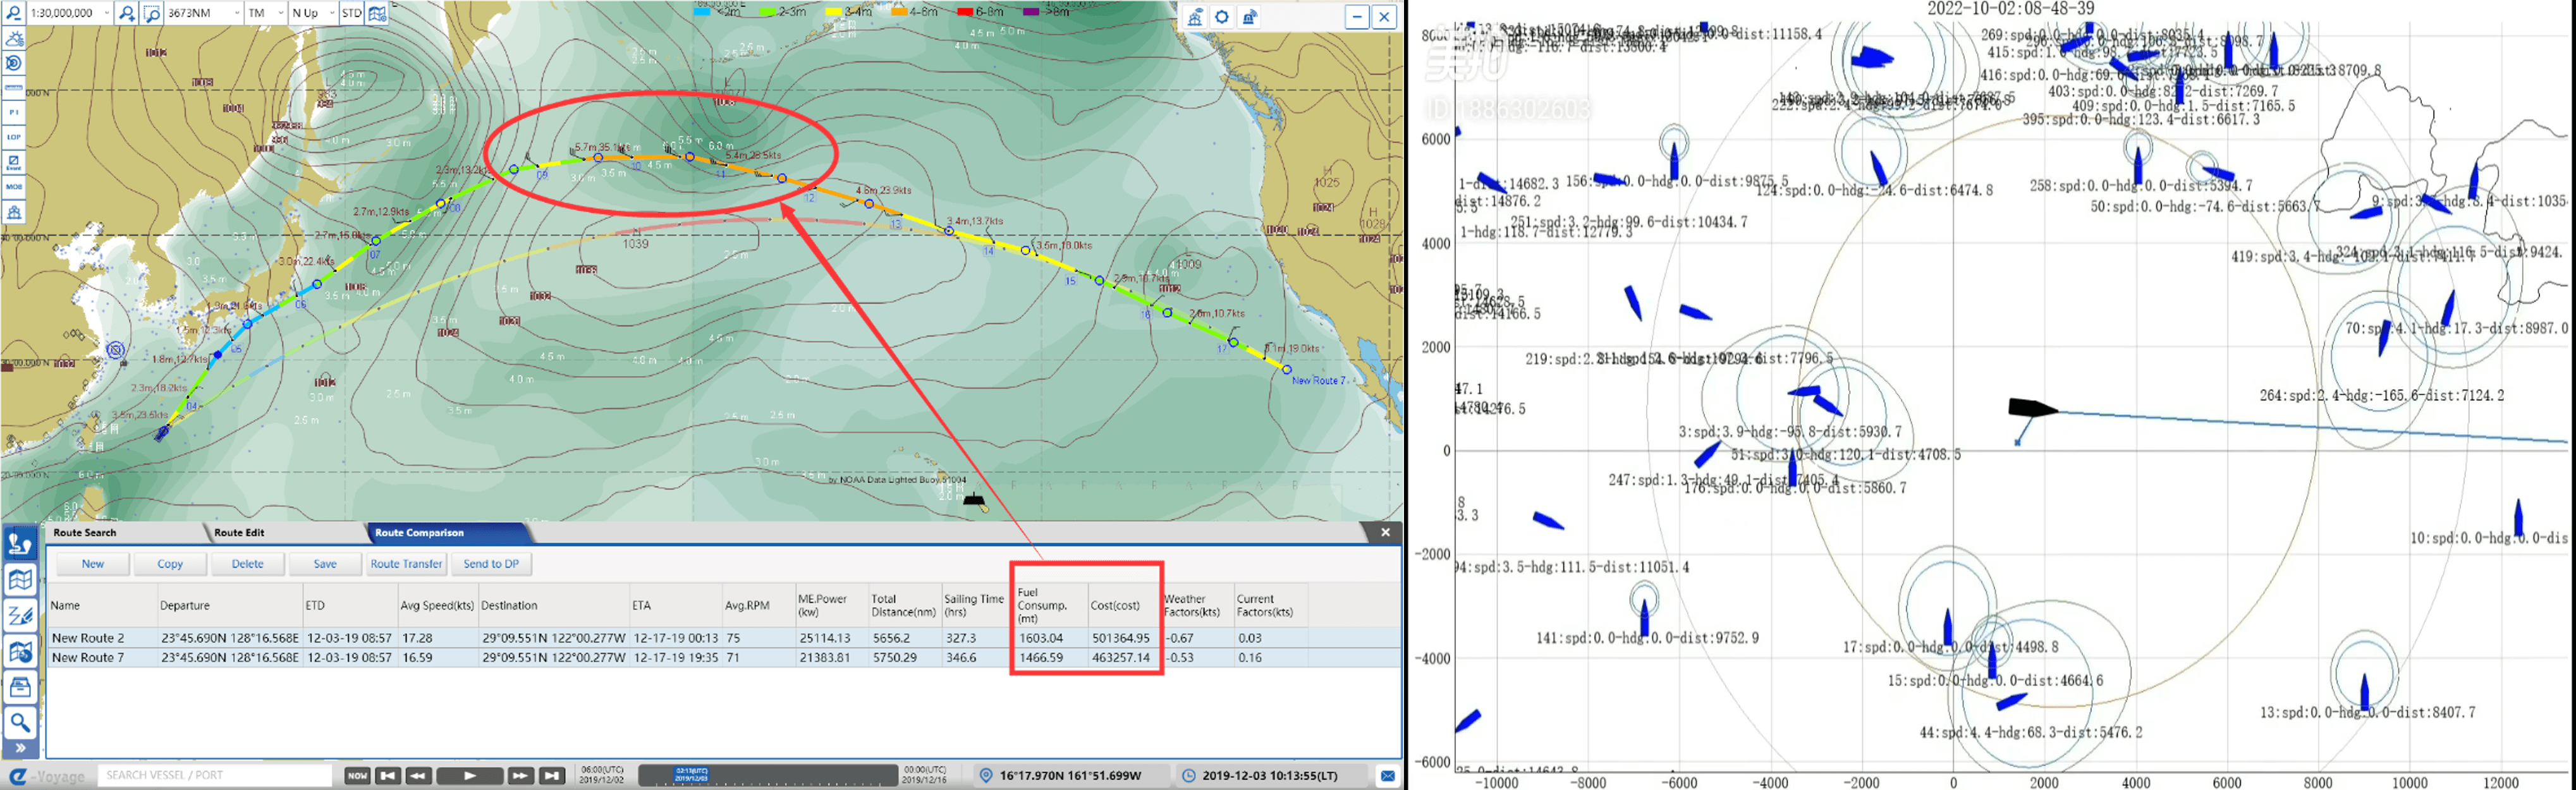2576x790 pixels.
Task: Open the settings gear at top right
Action: click(1222, 17)
